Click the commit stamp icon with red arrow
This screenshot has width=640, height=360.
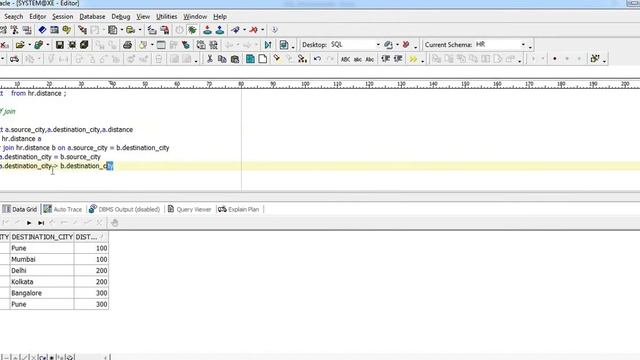pos(207,30)
